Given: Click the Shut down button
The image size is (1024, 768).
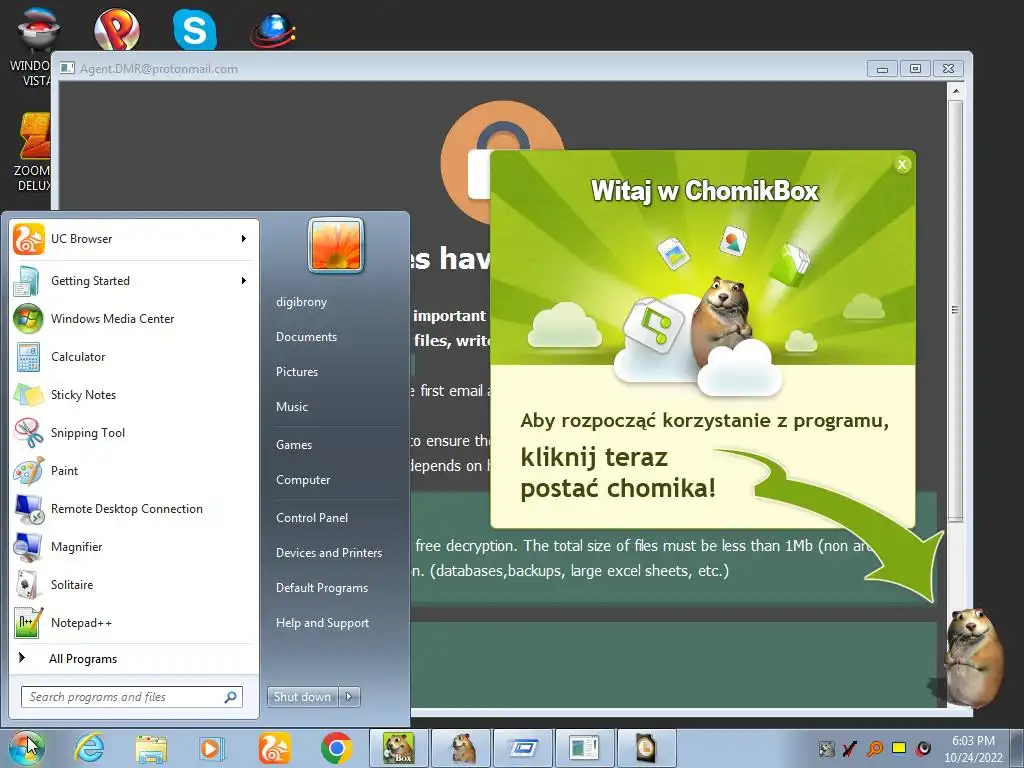Looking at the screenshot, I should (x=302, y=697).
